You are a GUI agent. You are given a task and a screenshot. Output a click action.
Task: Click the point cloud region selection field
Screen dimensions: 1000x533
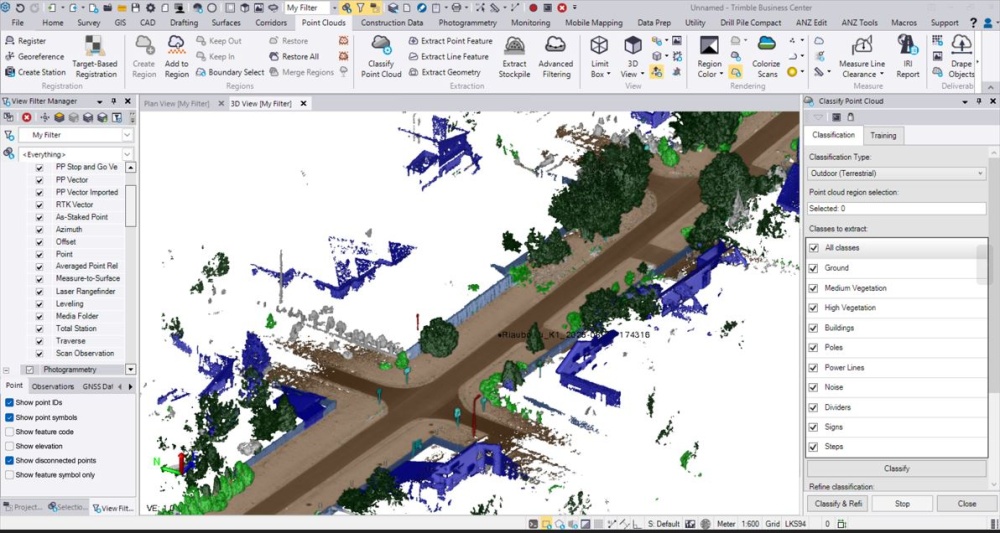tap(896, 209)
